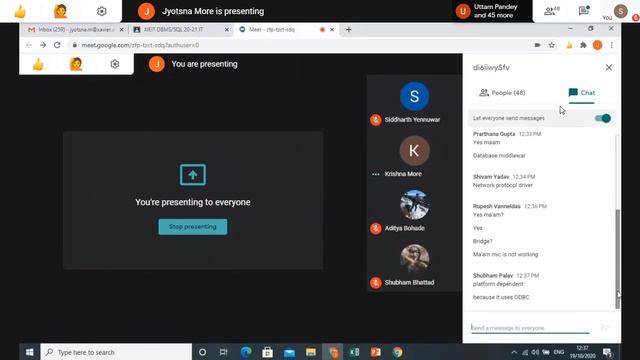Click Send a message to everyone field

[x=530, y=328]
